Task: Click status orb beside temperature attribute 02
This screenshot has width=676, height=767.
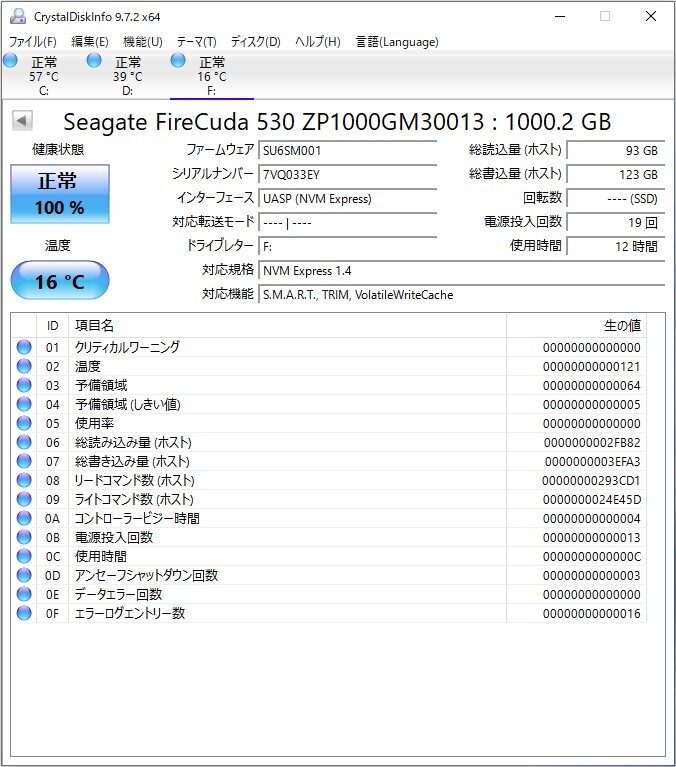Action: coord(24,366)
